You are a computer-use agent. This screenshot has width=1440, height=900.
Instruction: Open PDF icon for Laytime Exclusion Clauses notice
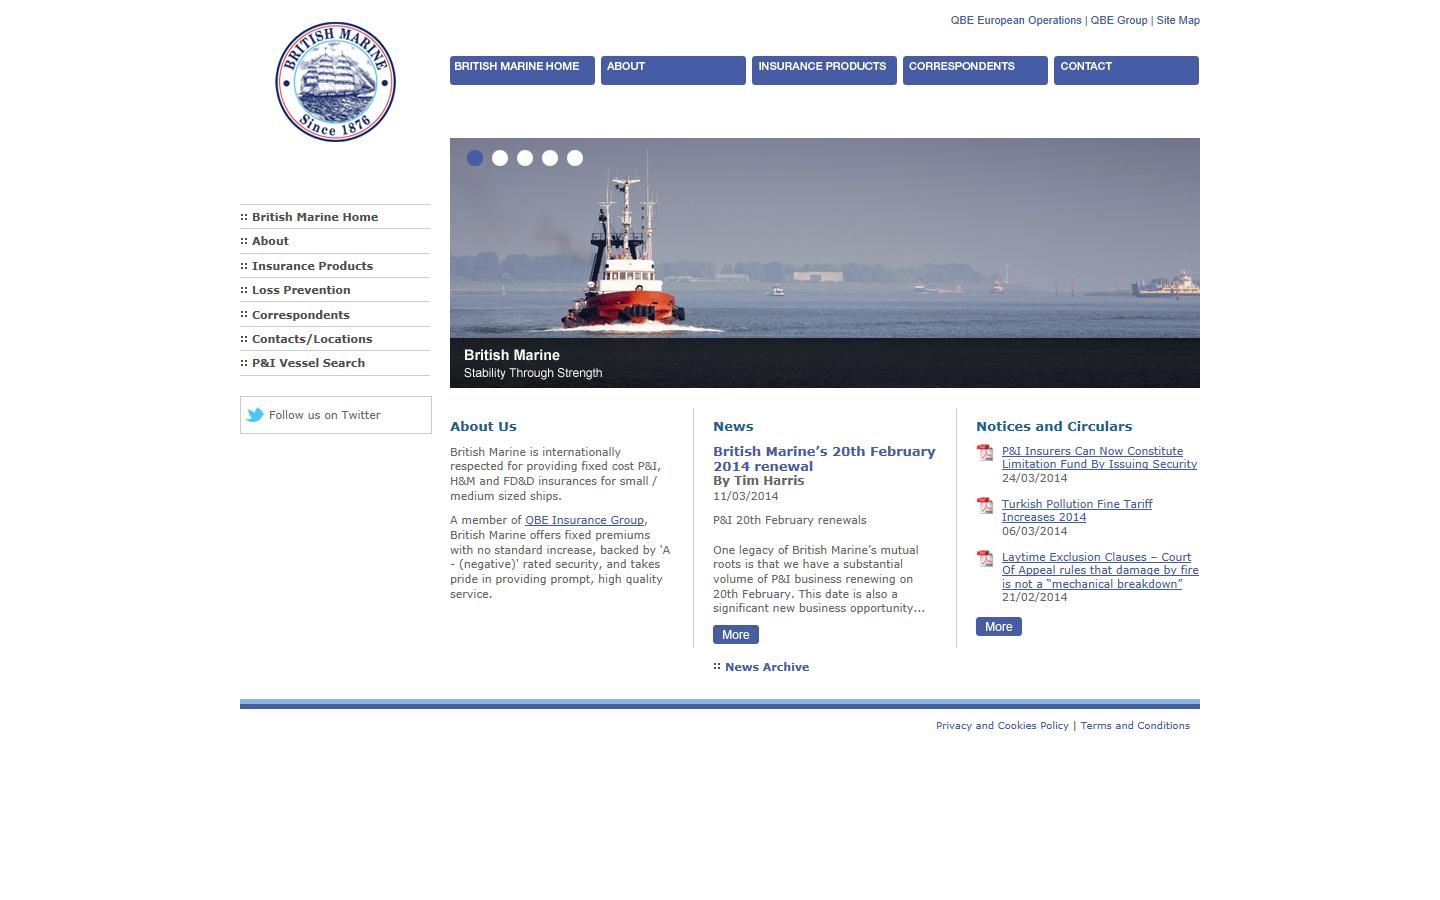[985, 559]
